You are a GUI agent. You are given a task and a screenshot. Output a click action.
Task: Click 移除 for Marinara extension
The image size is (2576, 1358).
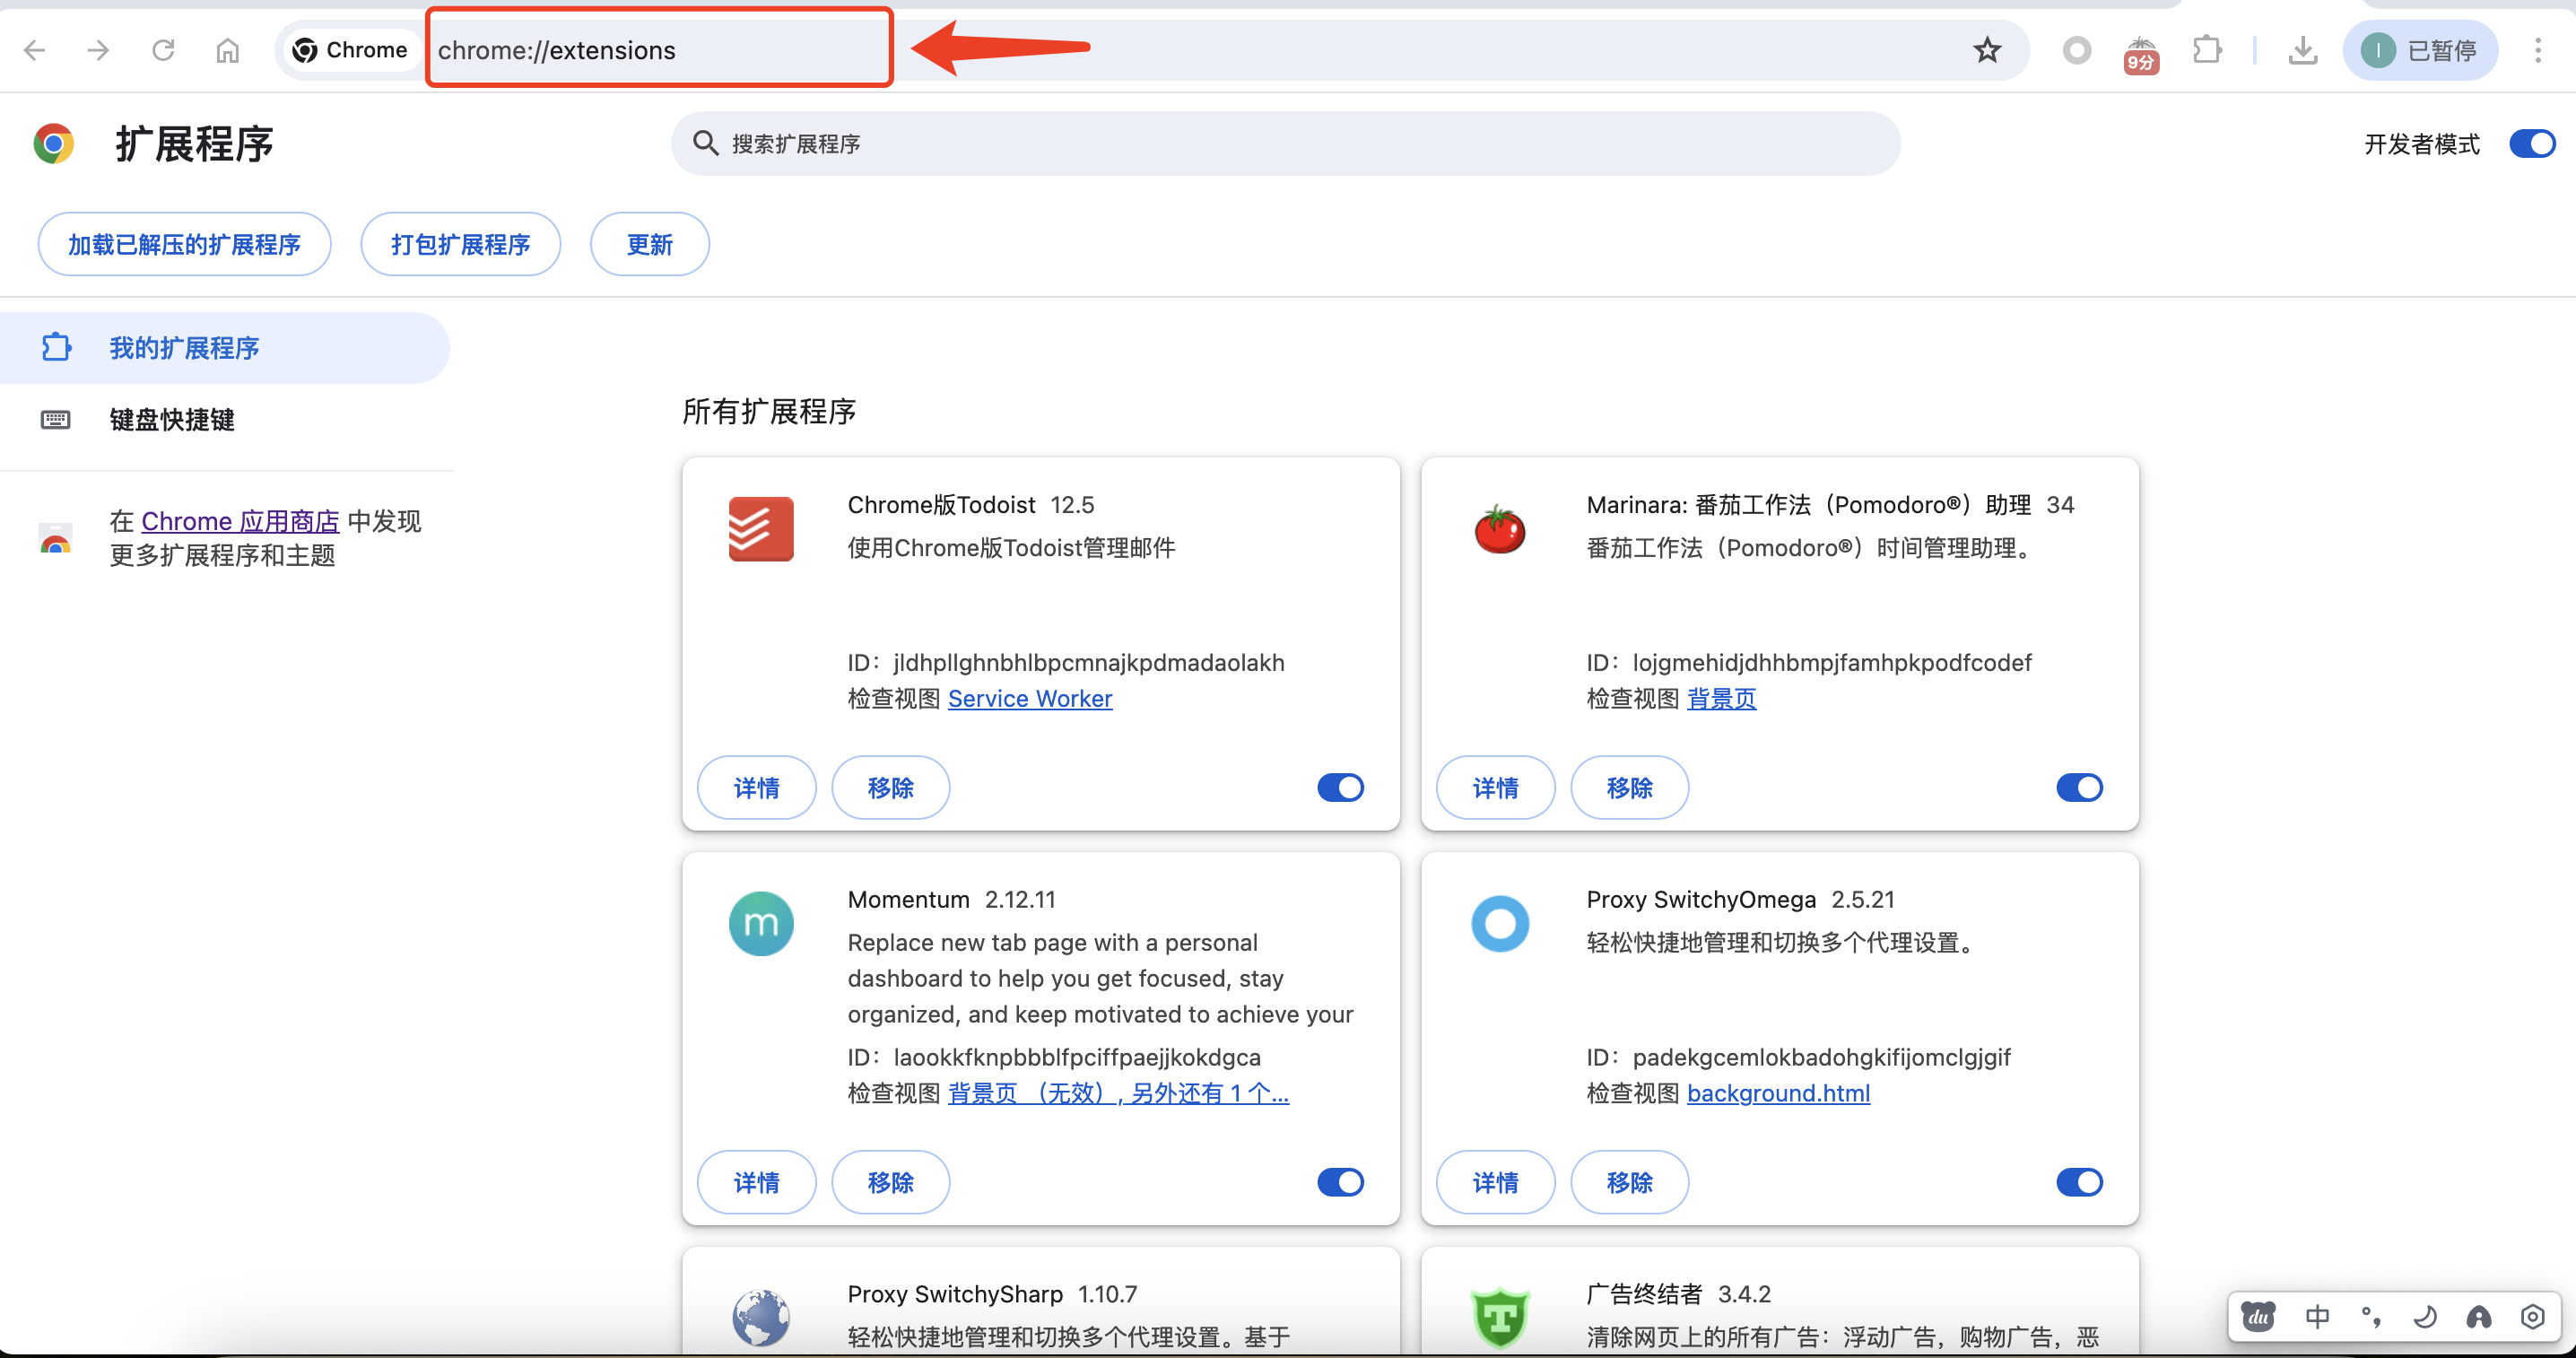pos(1629,788)
